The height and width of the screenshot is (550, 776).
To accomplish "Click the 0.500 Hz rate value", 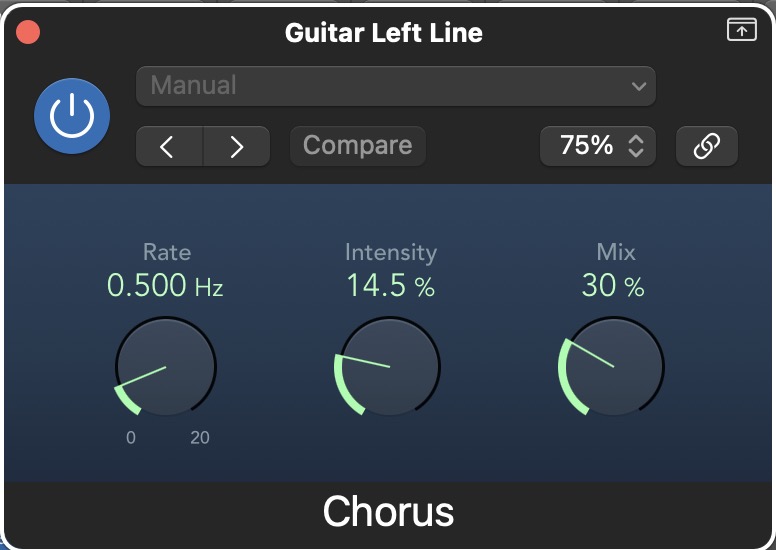I will point(165,286).
